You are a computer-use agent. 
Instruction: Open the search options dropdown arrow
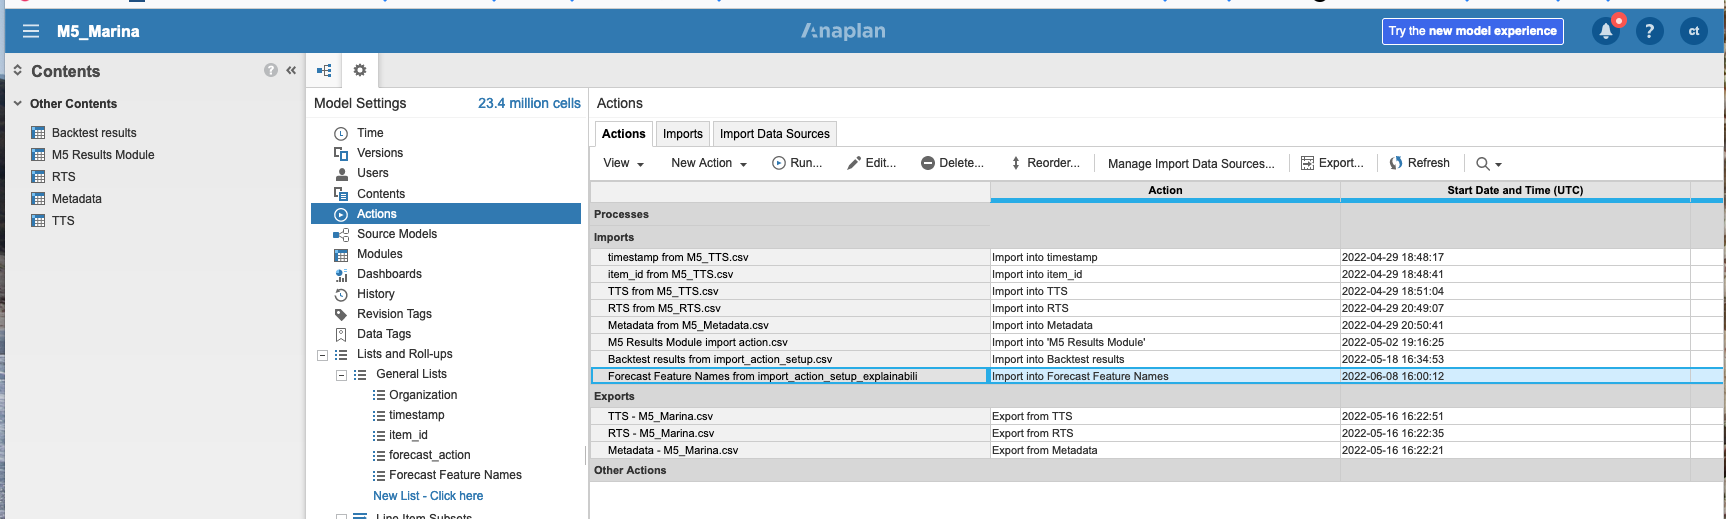coord(1498,164)
